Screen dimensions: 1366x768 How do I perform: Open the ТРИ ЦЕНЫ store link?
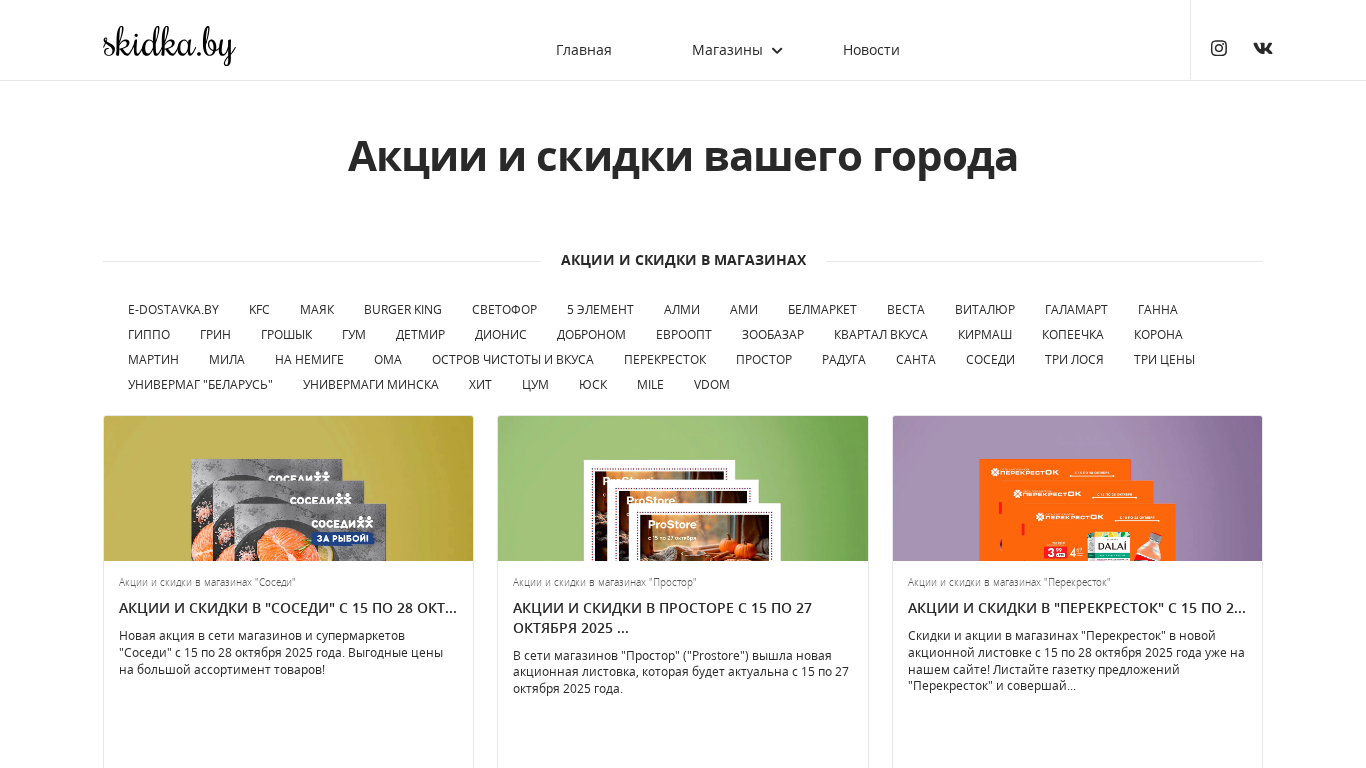pyautogui.click(x=1164, y=359)
